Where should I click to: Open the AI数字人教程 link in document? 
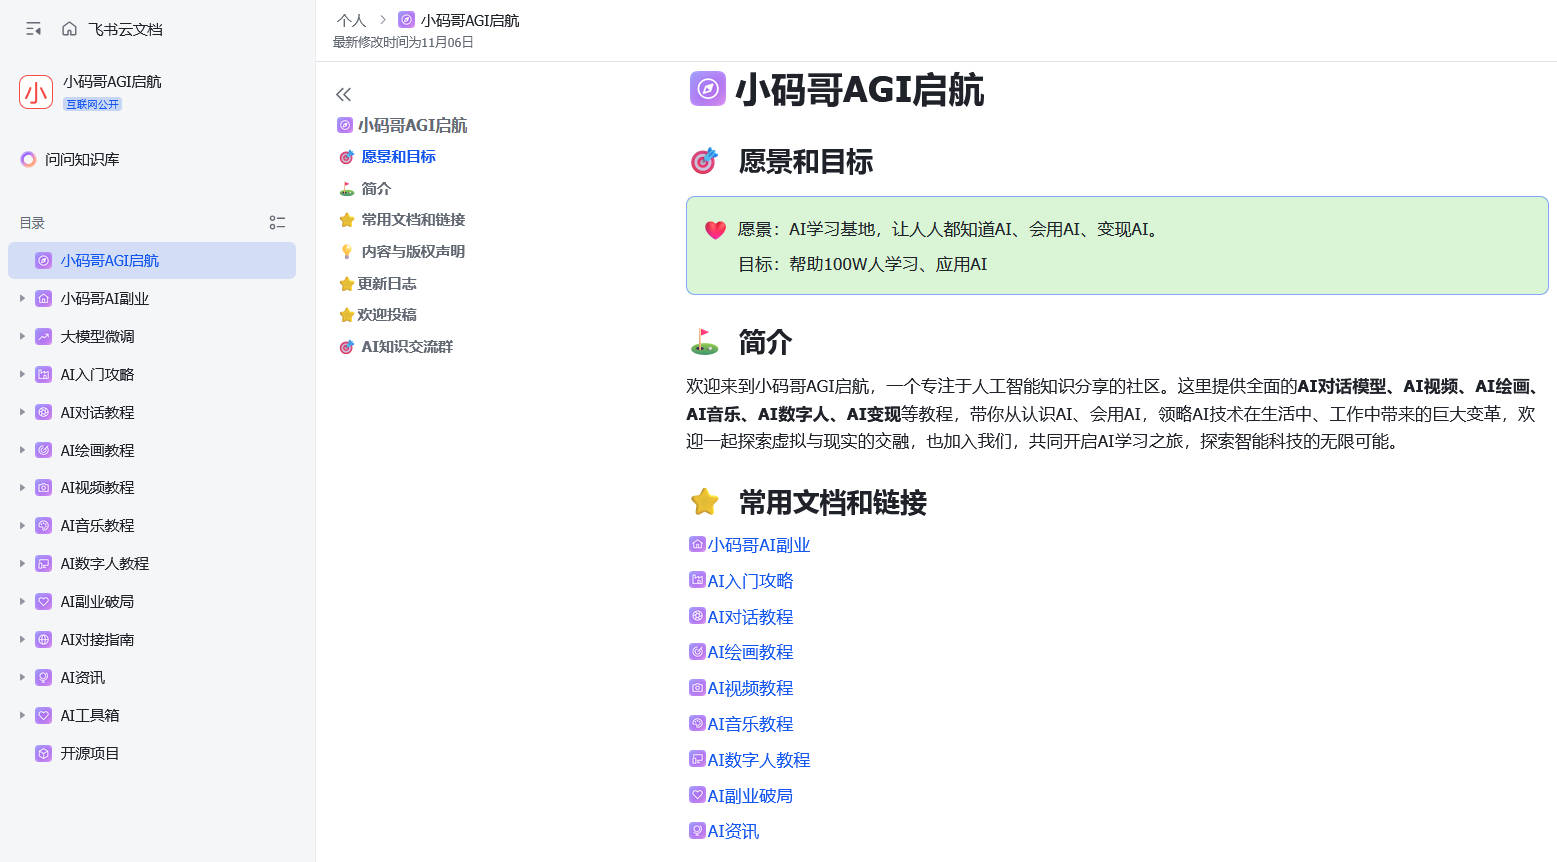coord(759,760)
